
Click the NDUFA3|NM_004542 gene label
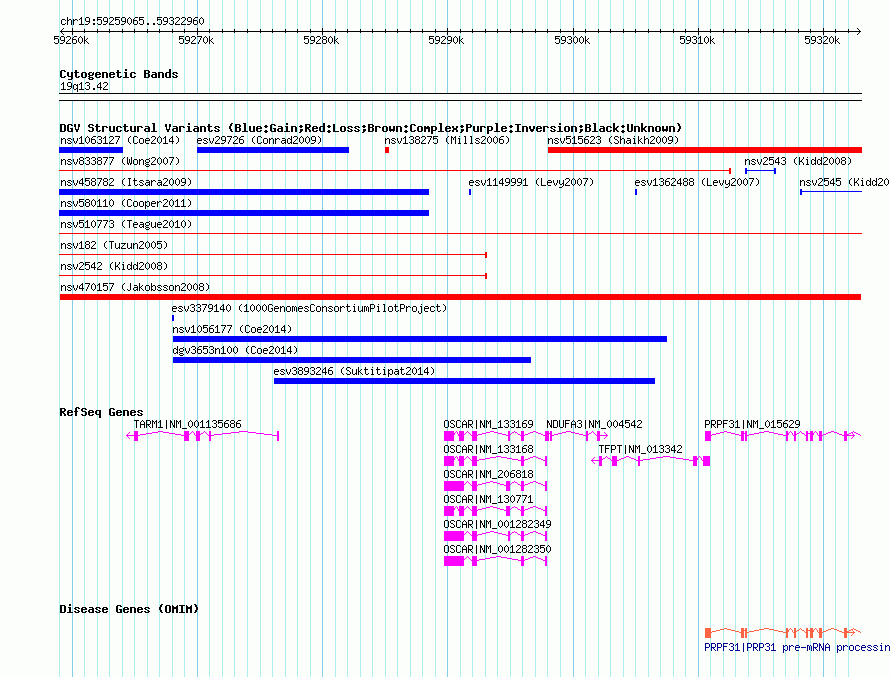pos(594,424)
